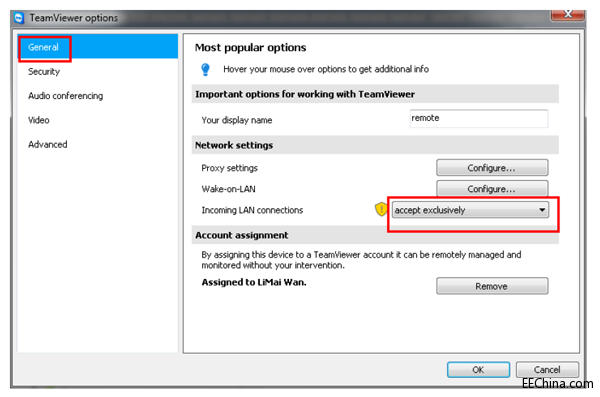Click the Hover your mouse hint text
The width and height of the screenshot is (600, 397).
326,69
